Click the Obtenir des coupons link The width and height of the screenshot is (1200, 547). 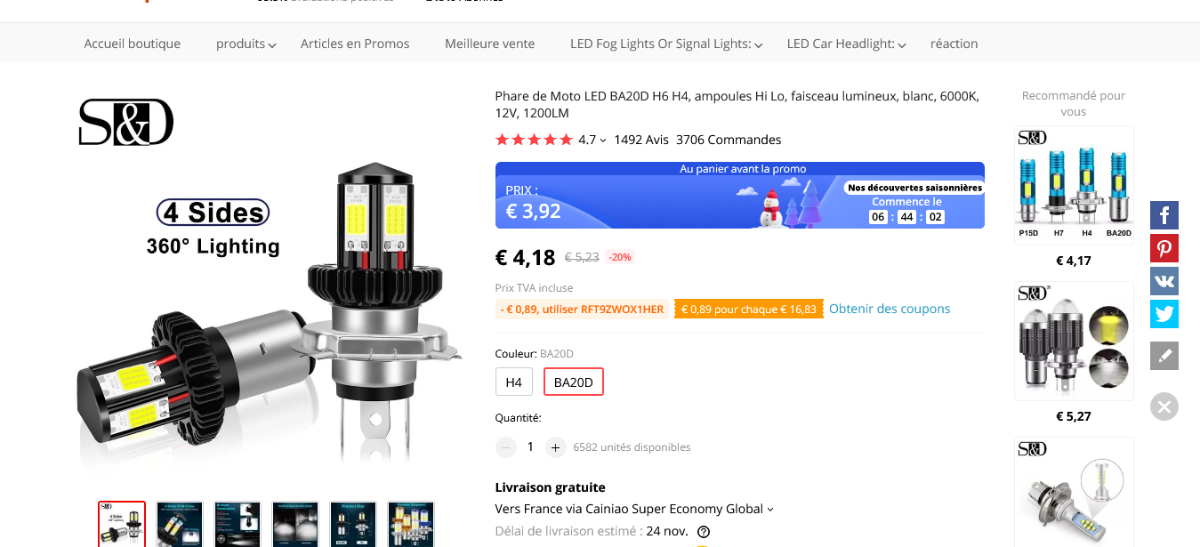click(x=890, y=309)
